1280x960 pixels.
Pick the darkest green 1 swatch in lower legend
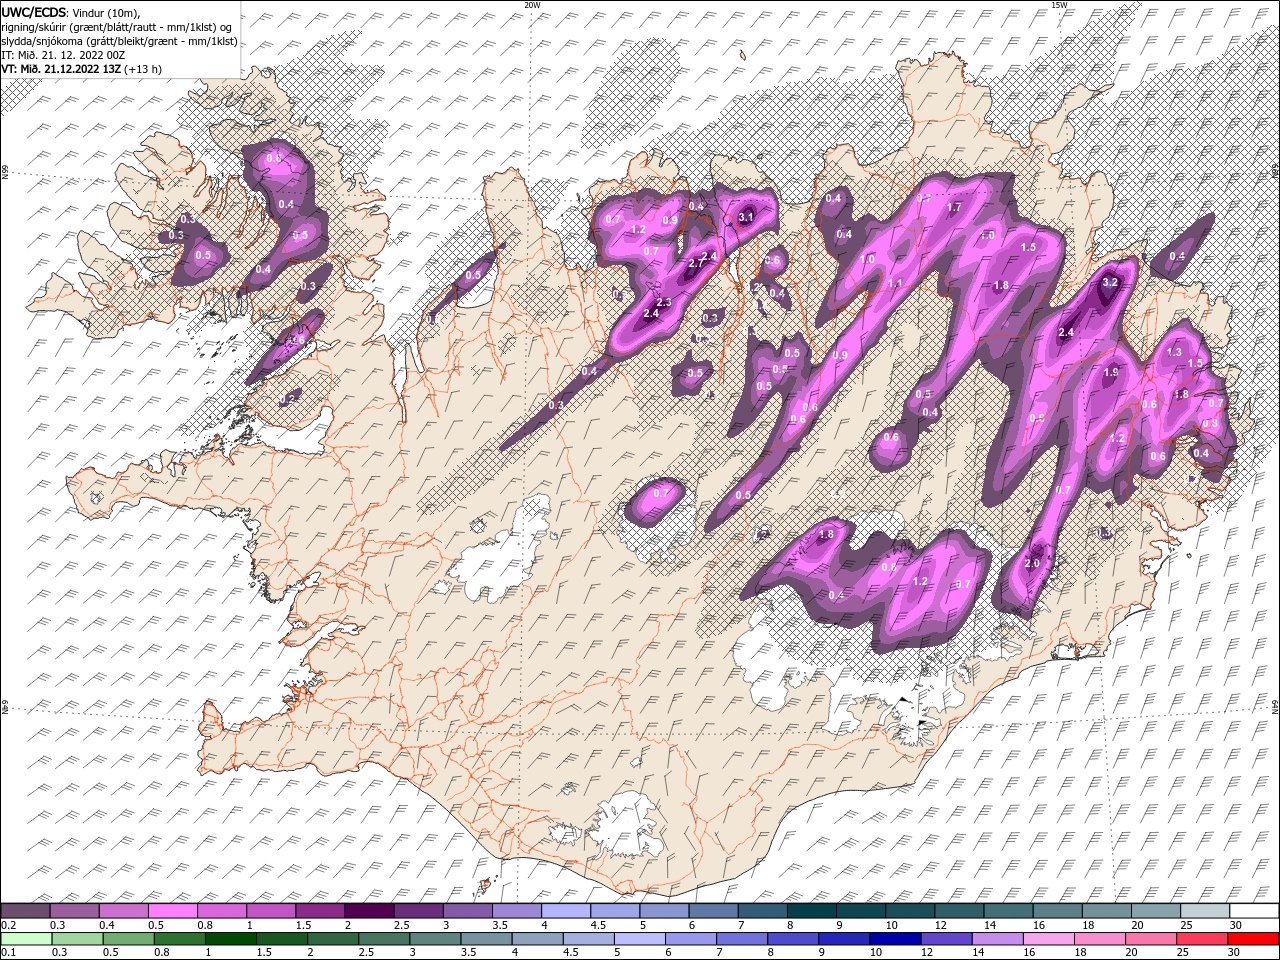tap(231, 939)
